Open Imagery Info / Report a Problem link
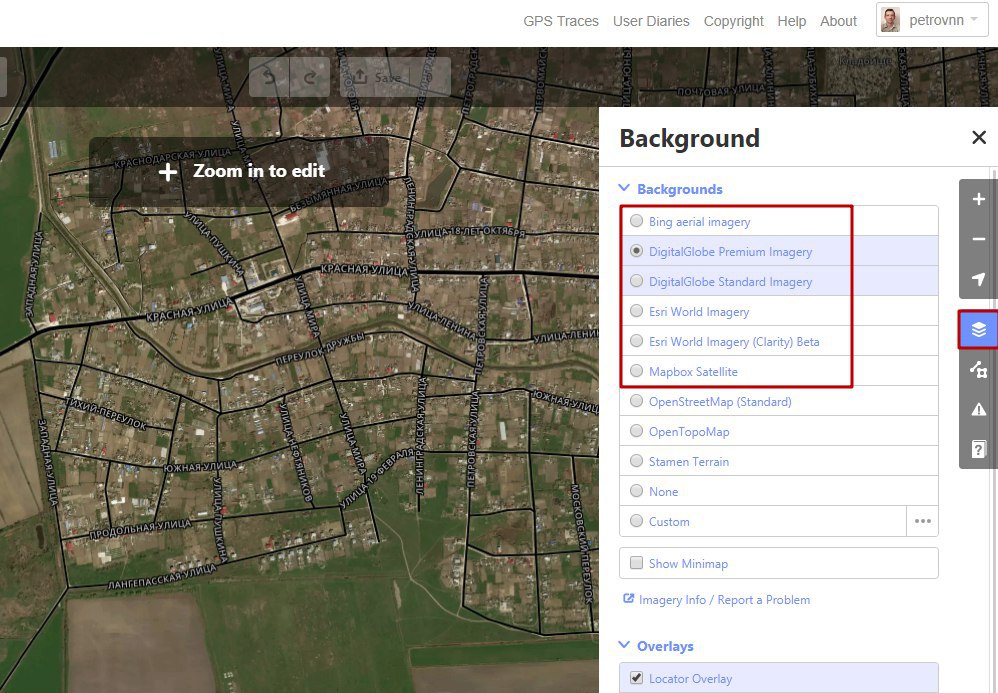Viewport: 998px width, 693px height. 724,599
